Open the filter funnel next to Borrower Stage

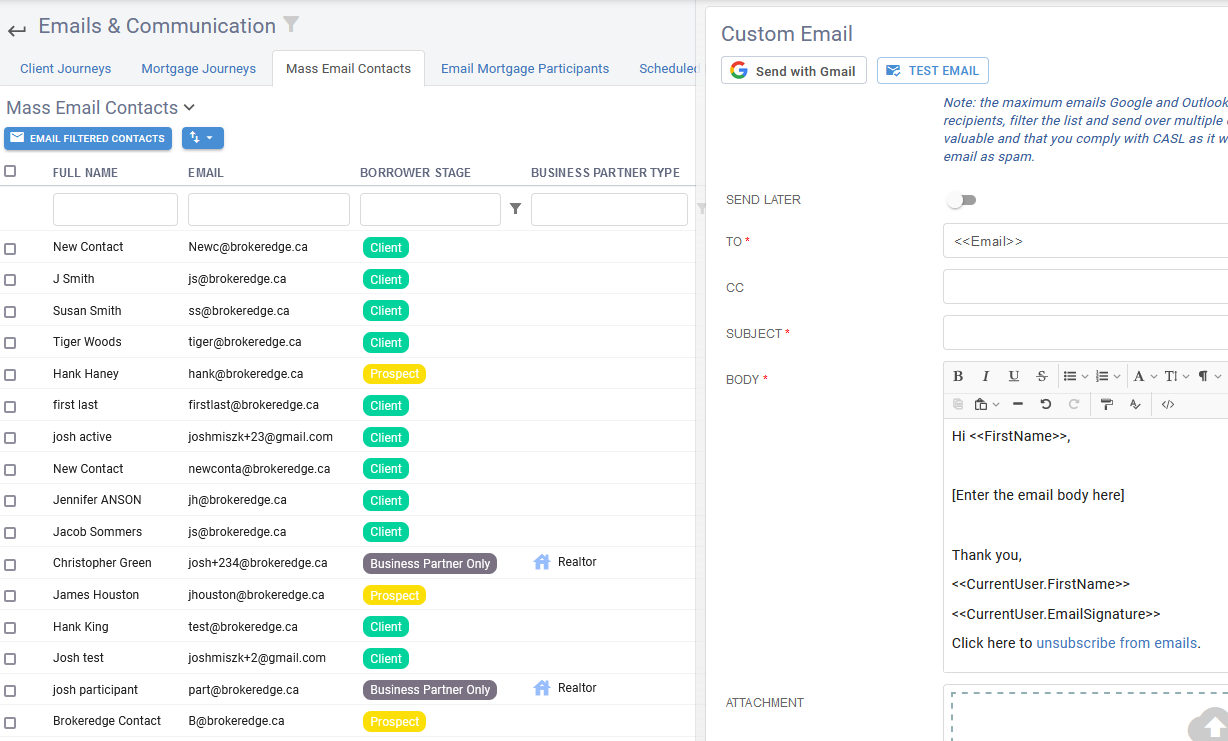[517, 209]
